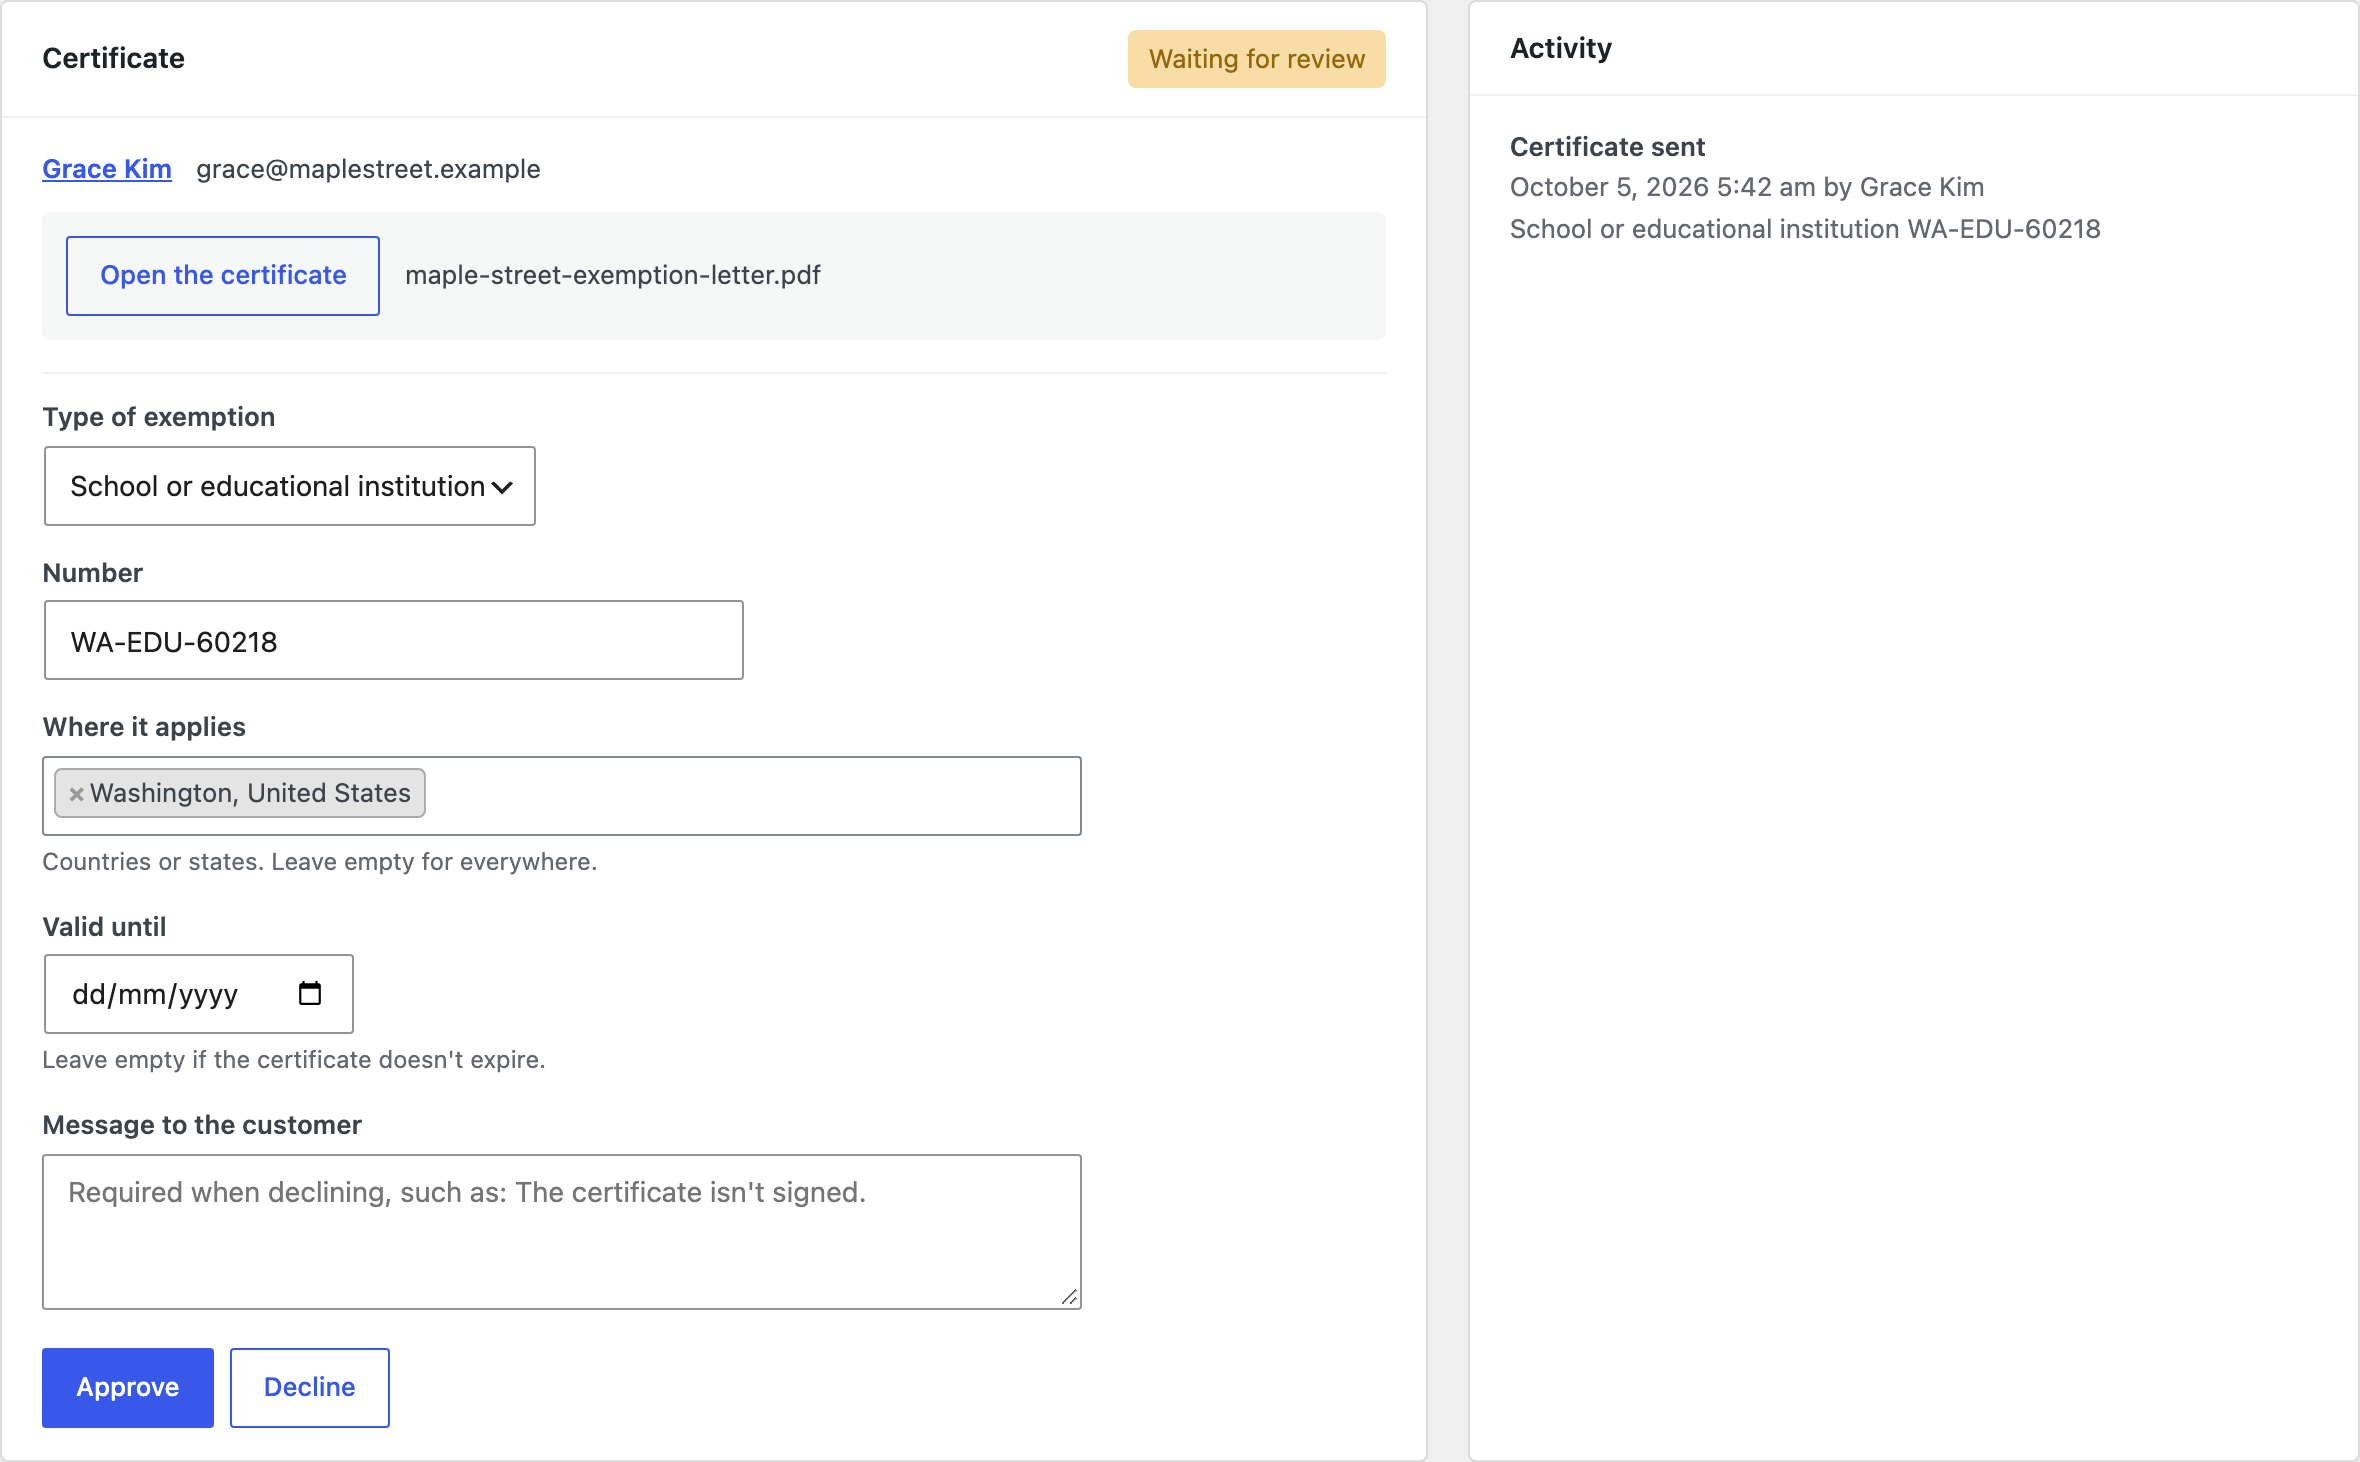Click the Open the certificate button
Viewport: 2360px width, 1462px height.
(x=223, y=276)
